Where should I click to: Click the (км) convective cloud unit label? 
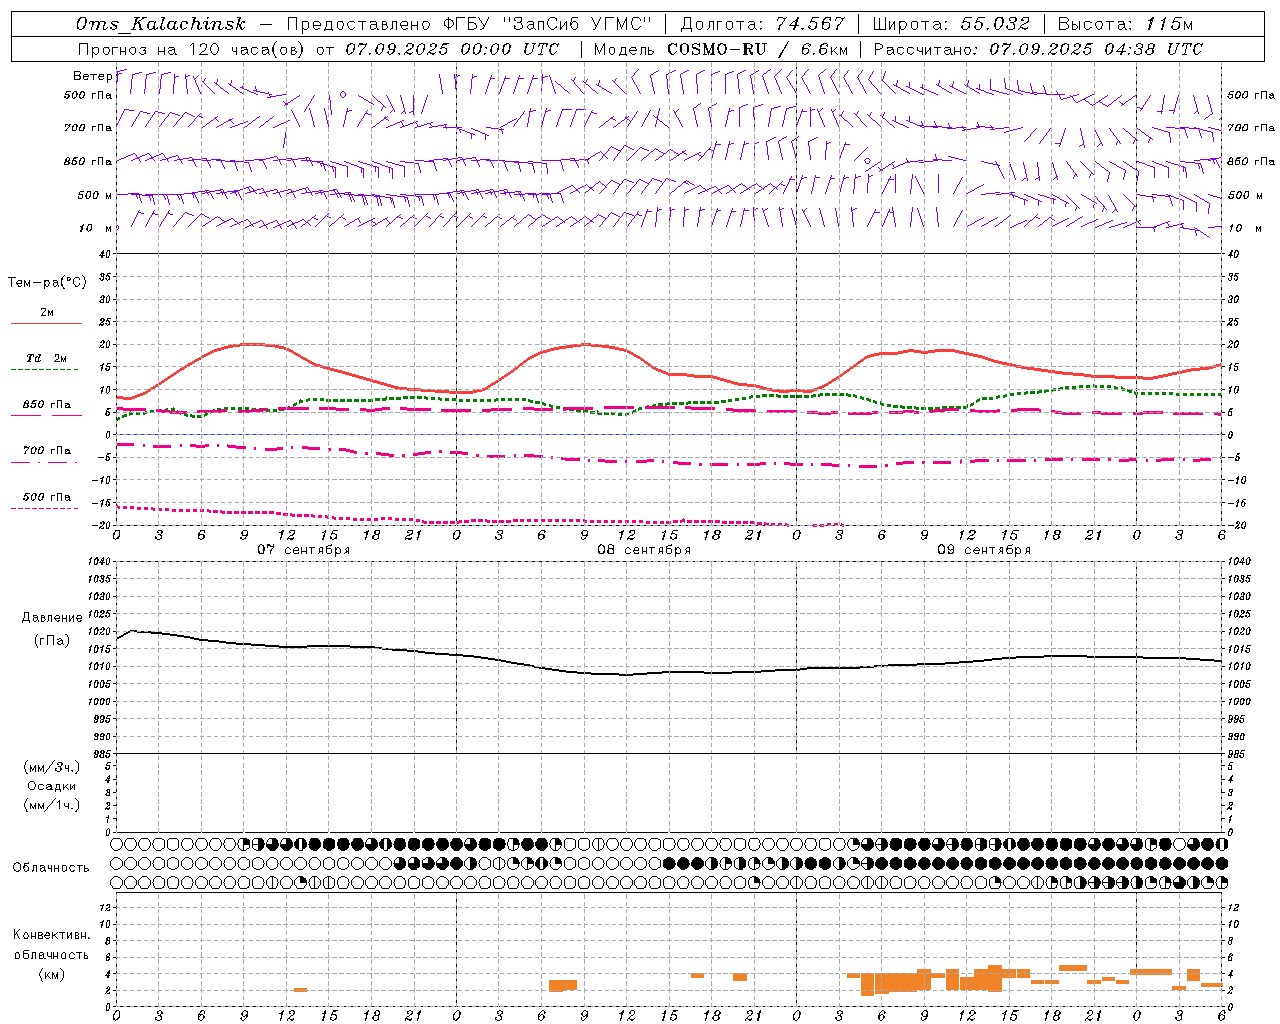[x=52, y=974]
